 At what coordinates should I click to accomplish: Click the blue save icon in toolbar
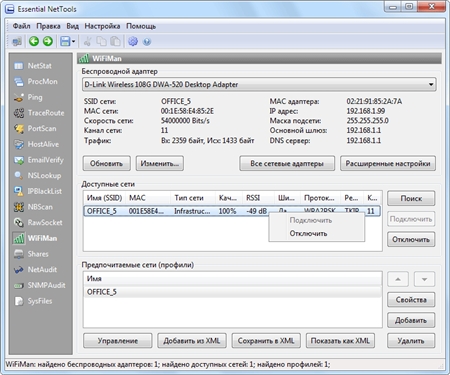click(65, 41)
